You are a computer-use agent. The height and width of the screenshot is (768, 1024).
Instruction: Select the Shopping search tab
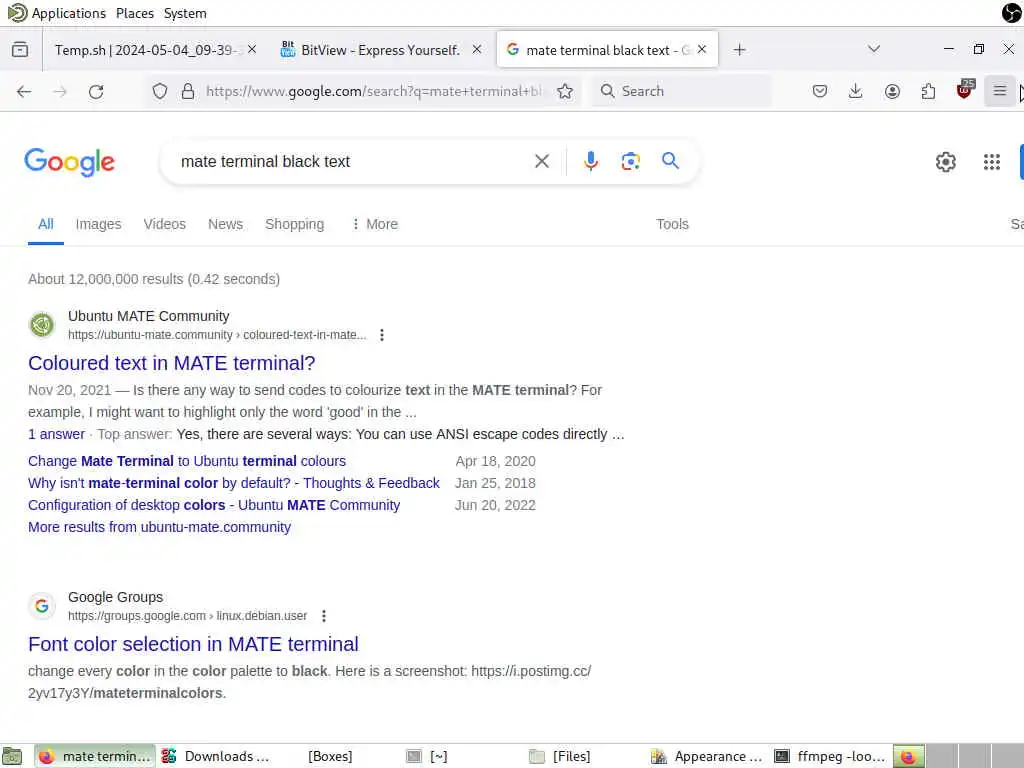coord(295,224)
